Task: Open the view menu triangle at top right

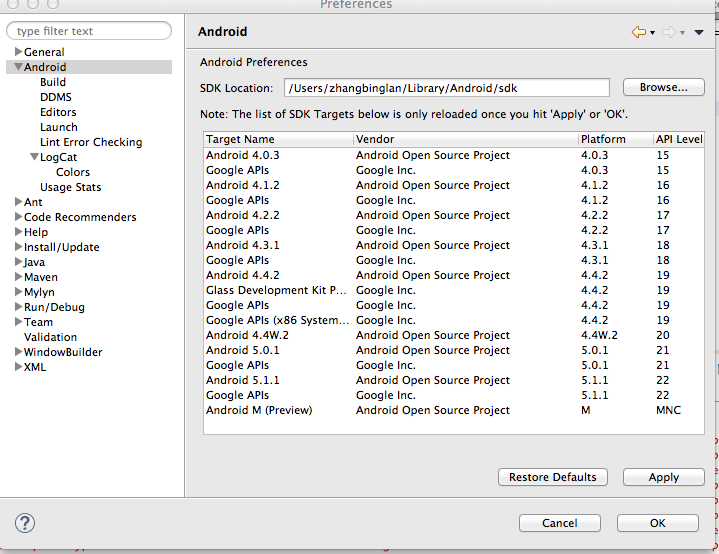Action: (x=699, y=33)
